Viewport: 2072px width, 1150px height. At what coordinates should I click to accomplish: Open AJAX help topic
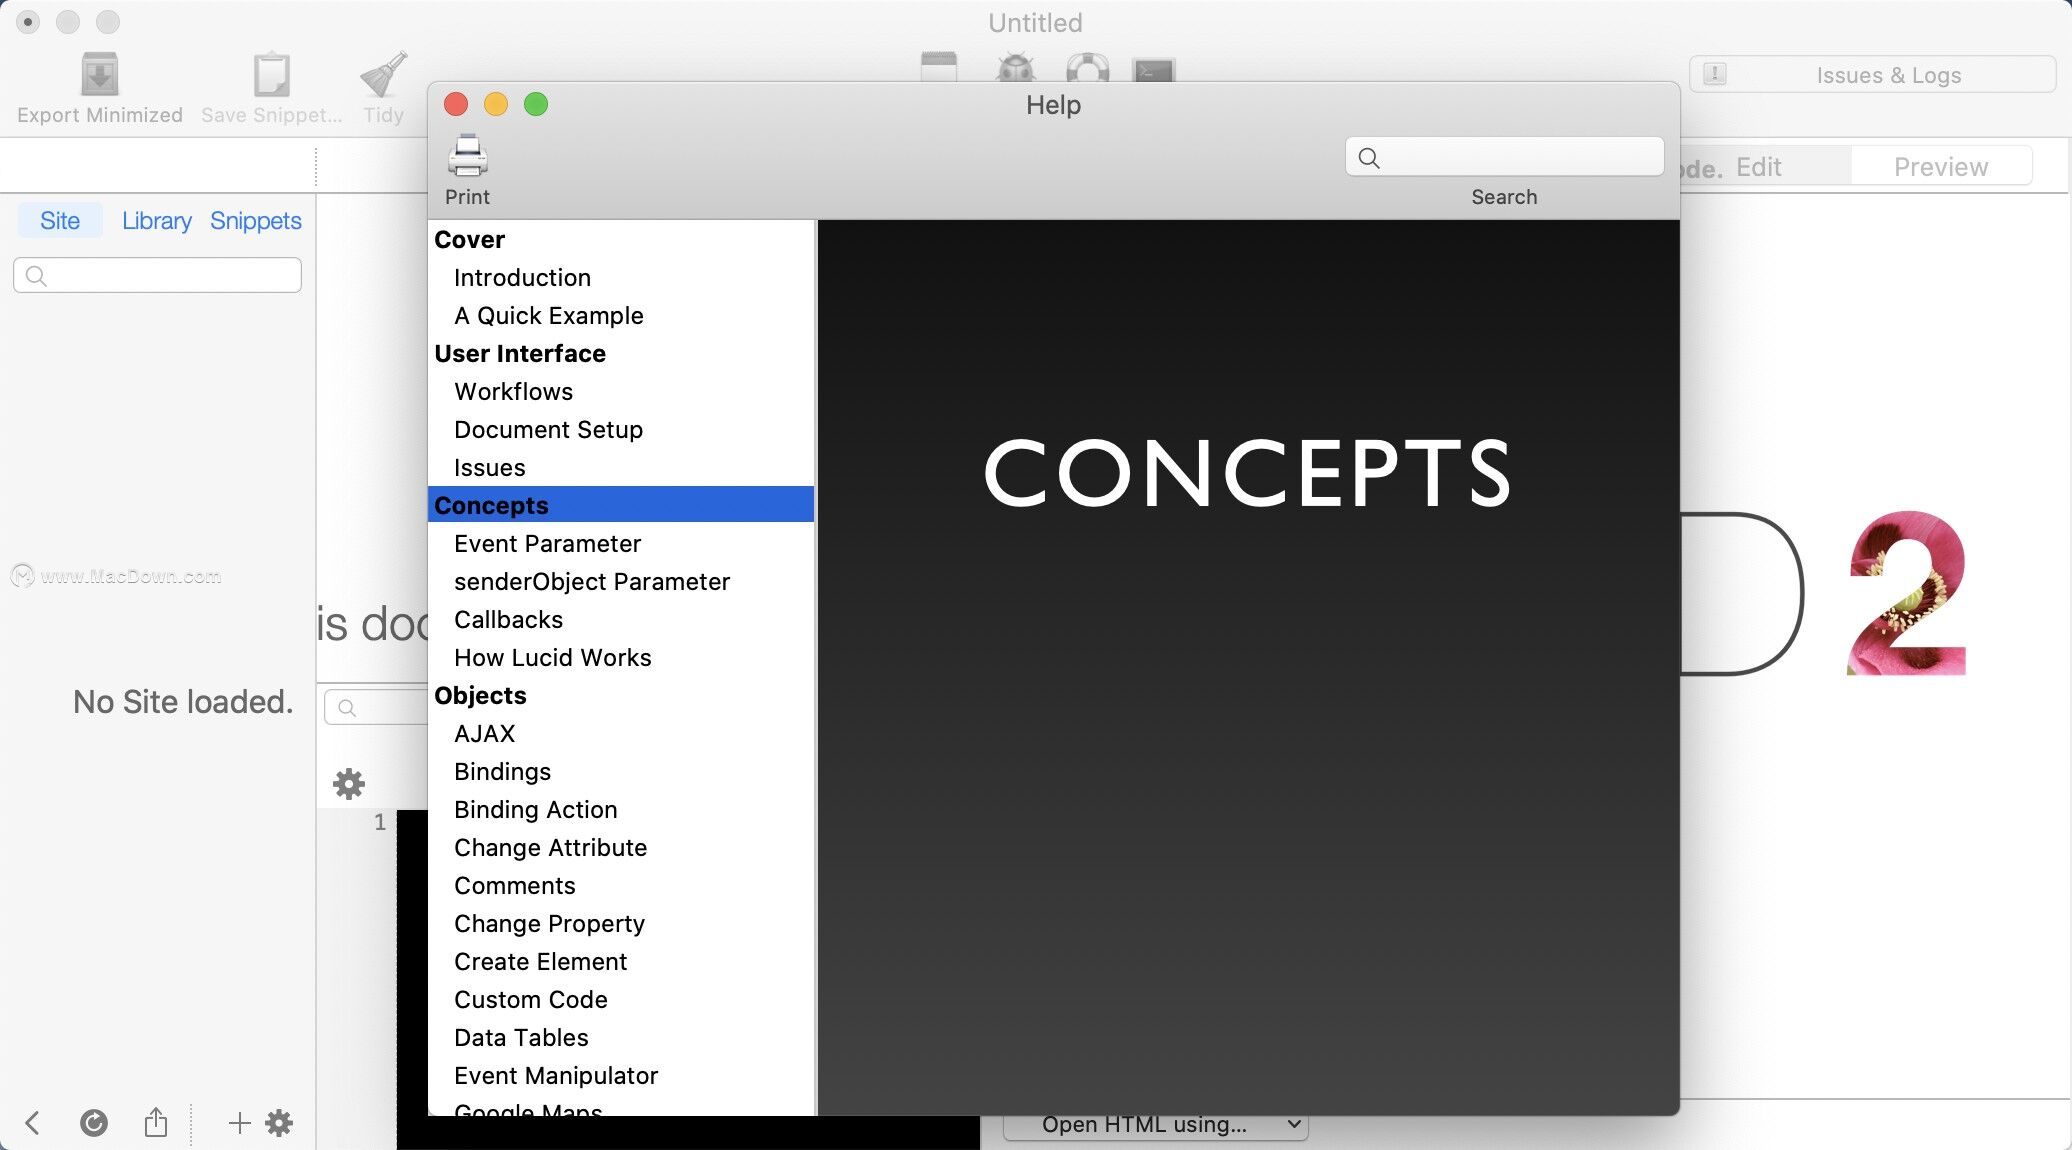pos(484,733)
